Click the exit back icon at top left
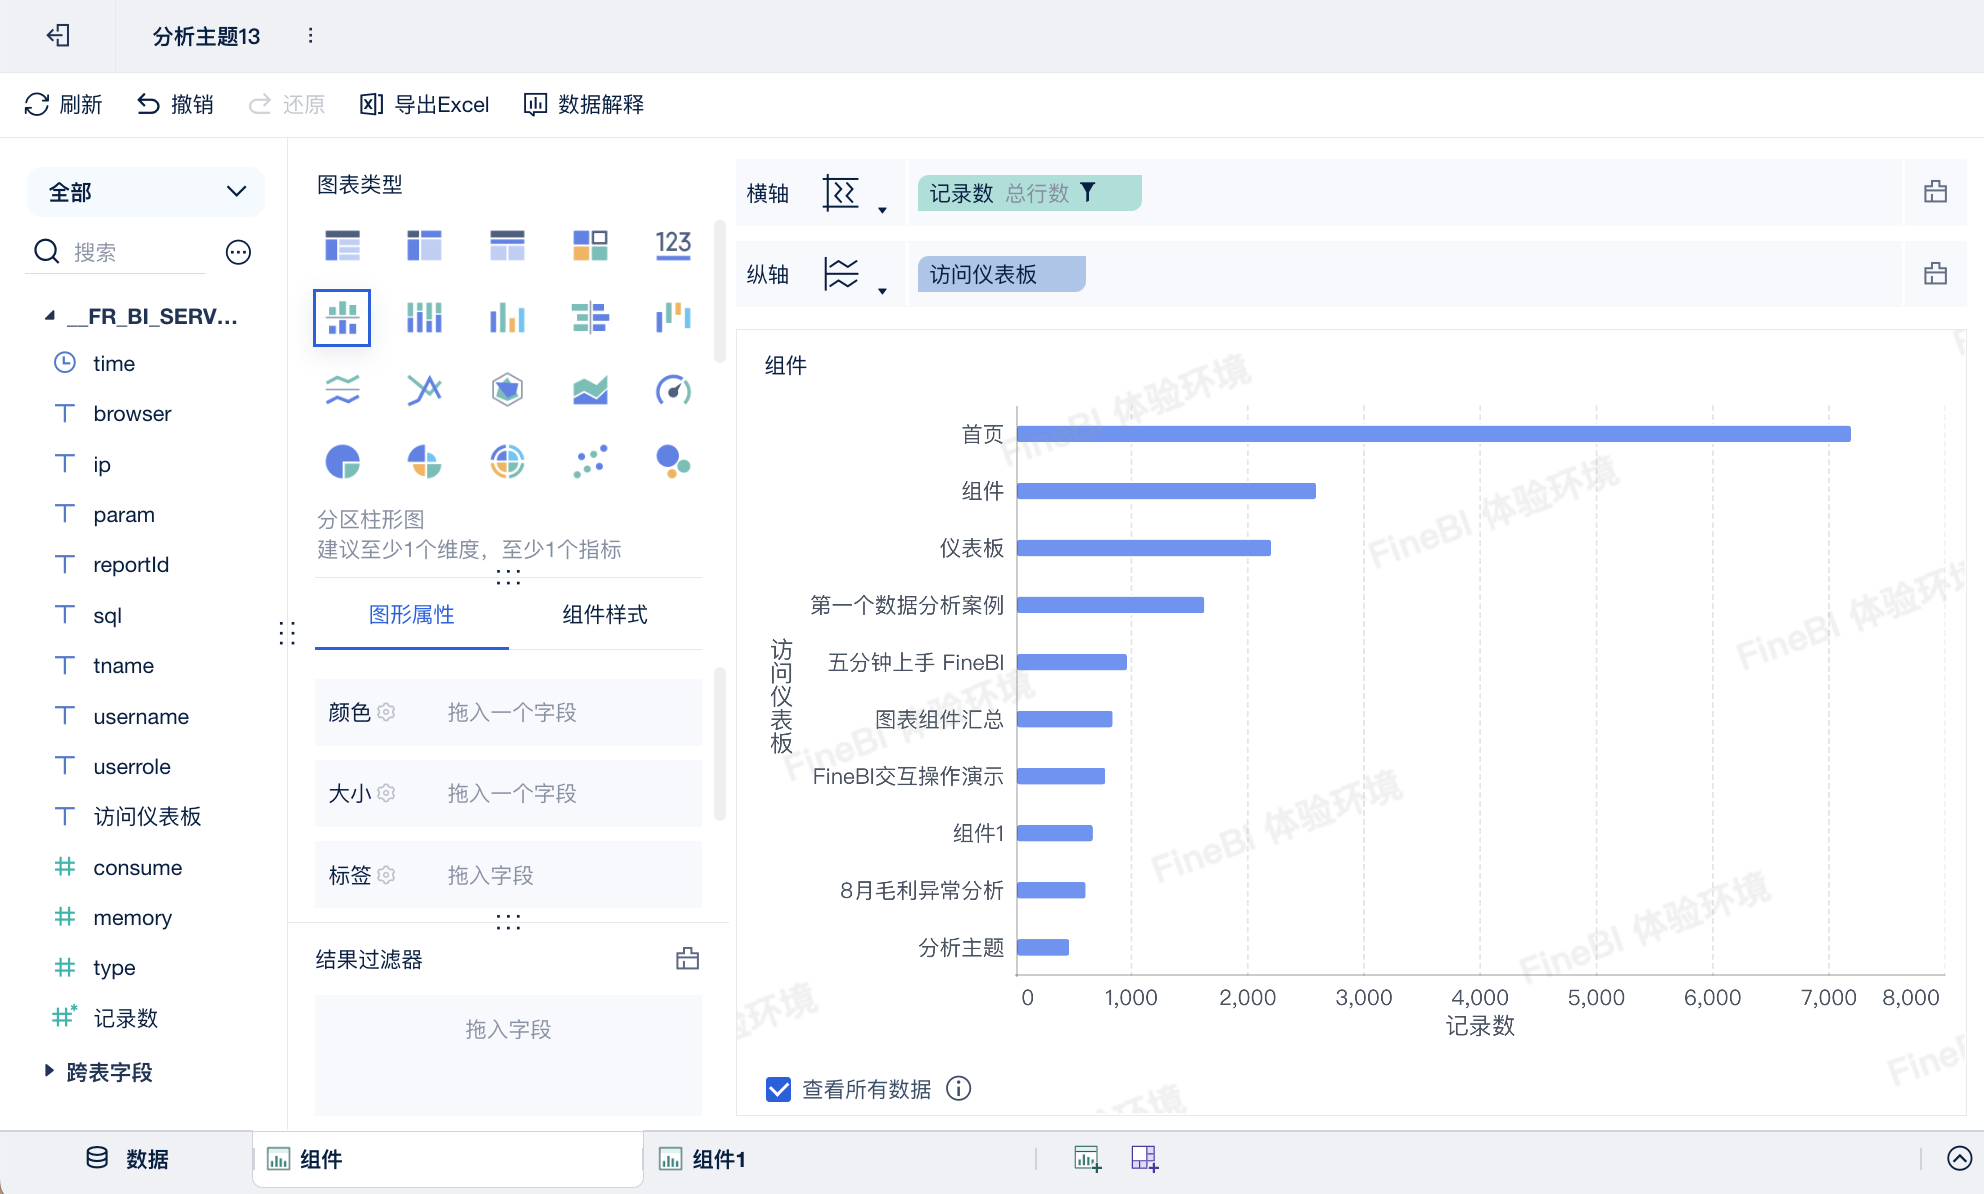The width and height of the screenshot is (1984, 1194). [58, 36]
